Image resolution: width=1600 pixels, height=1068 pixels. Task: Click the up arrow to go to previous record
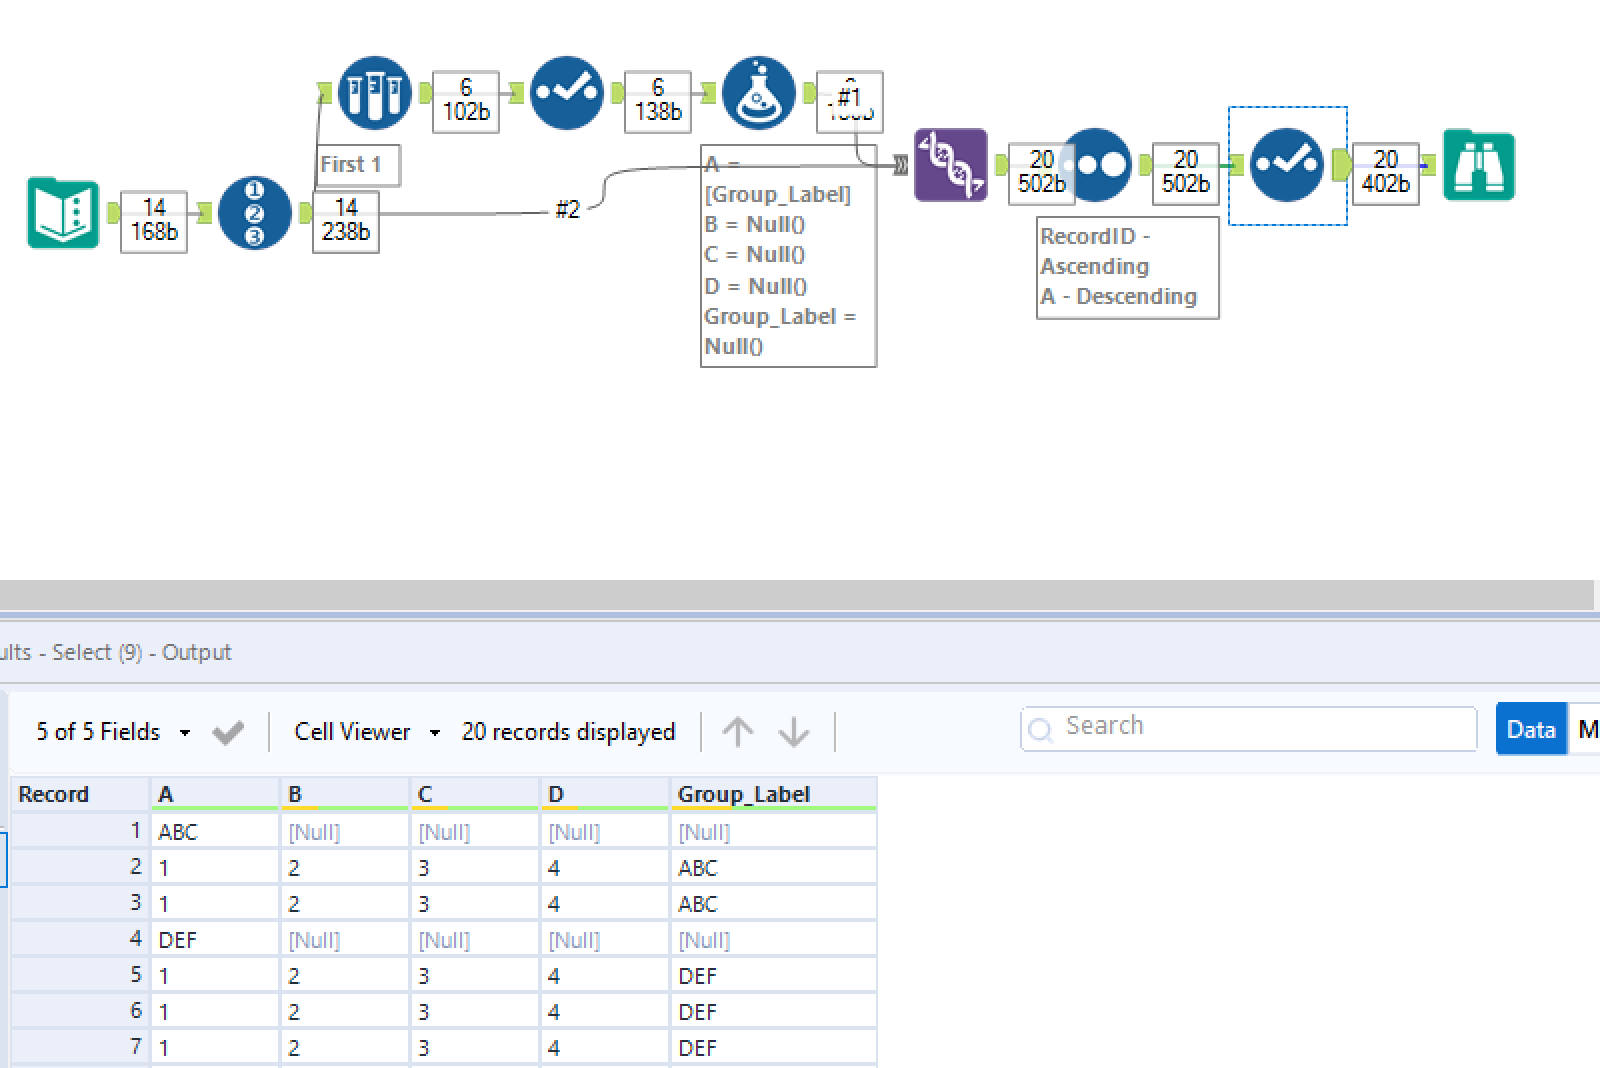739,731
